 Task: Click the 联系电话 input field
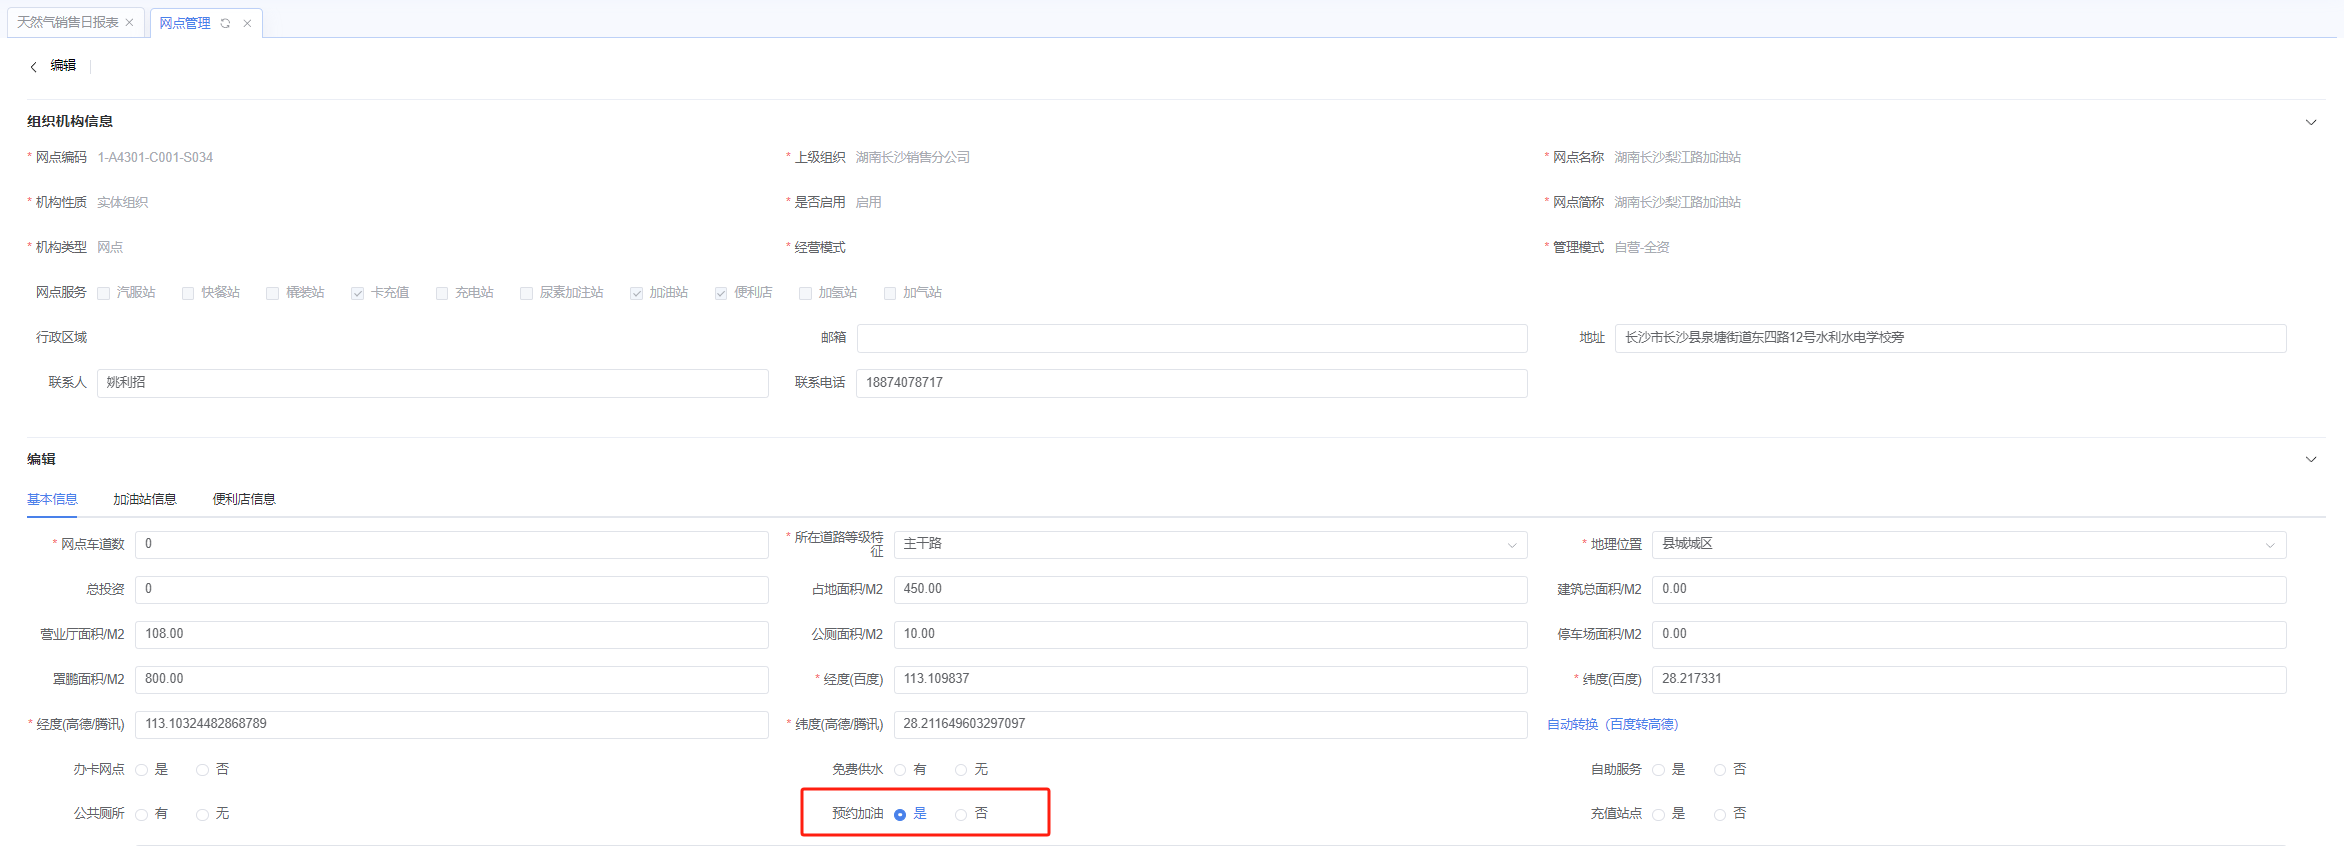click(x=1191, y=383)
